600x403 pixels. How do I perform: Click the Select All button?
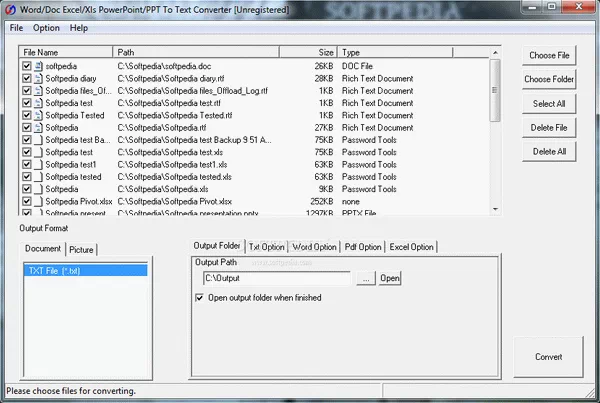point(549,104)
